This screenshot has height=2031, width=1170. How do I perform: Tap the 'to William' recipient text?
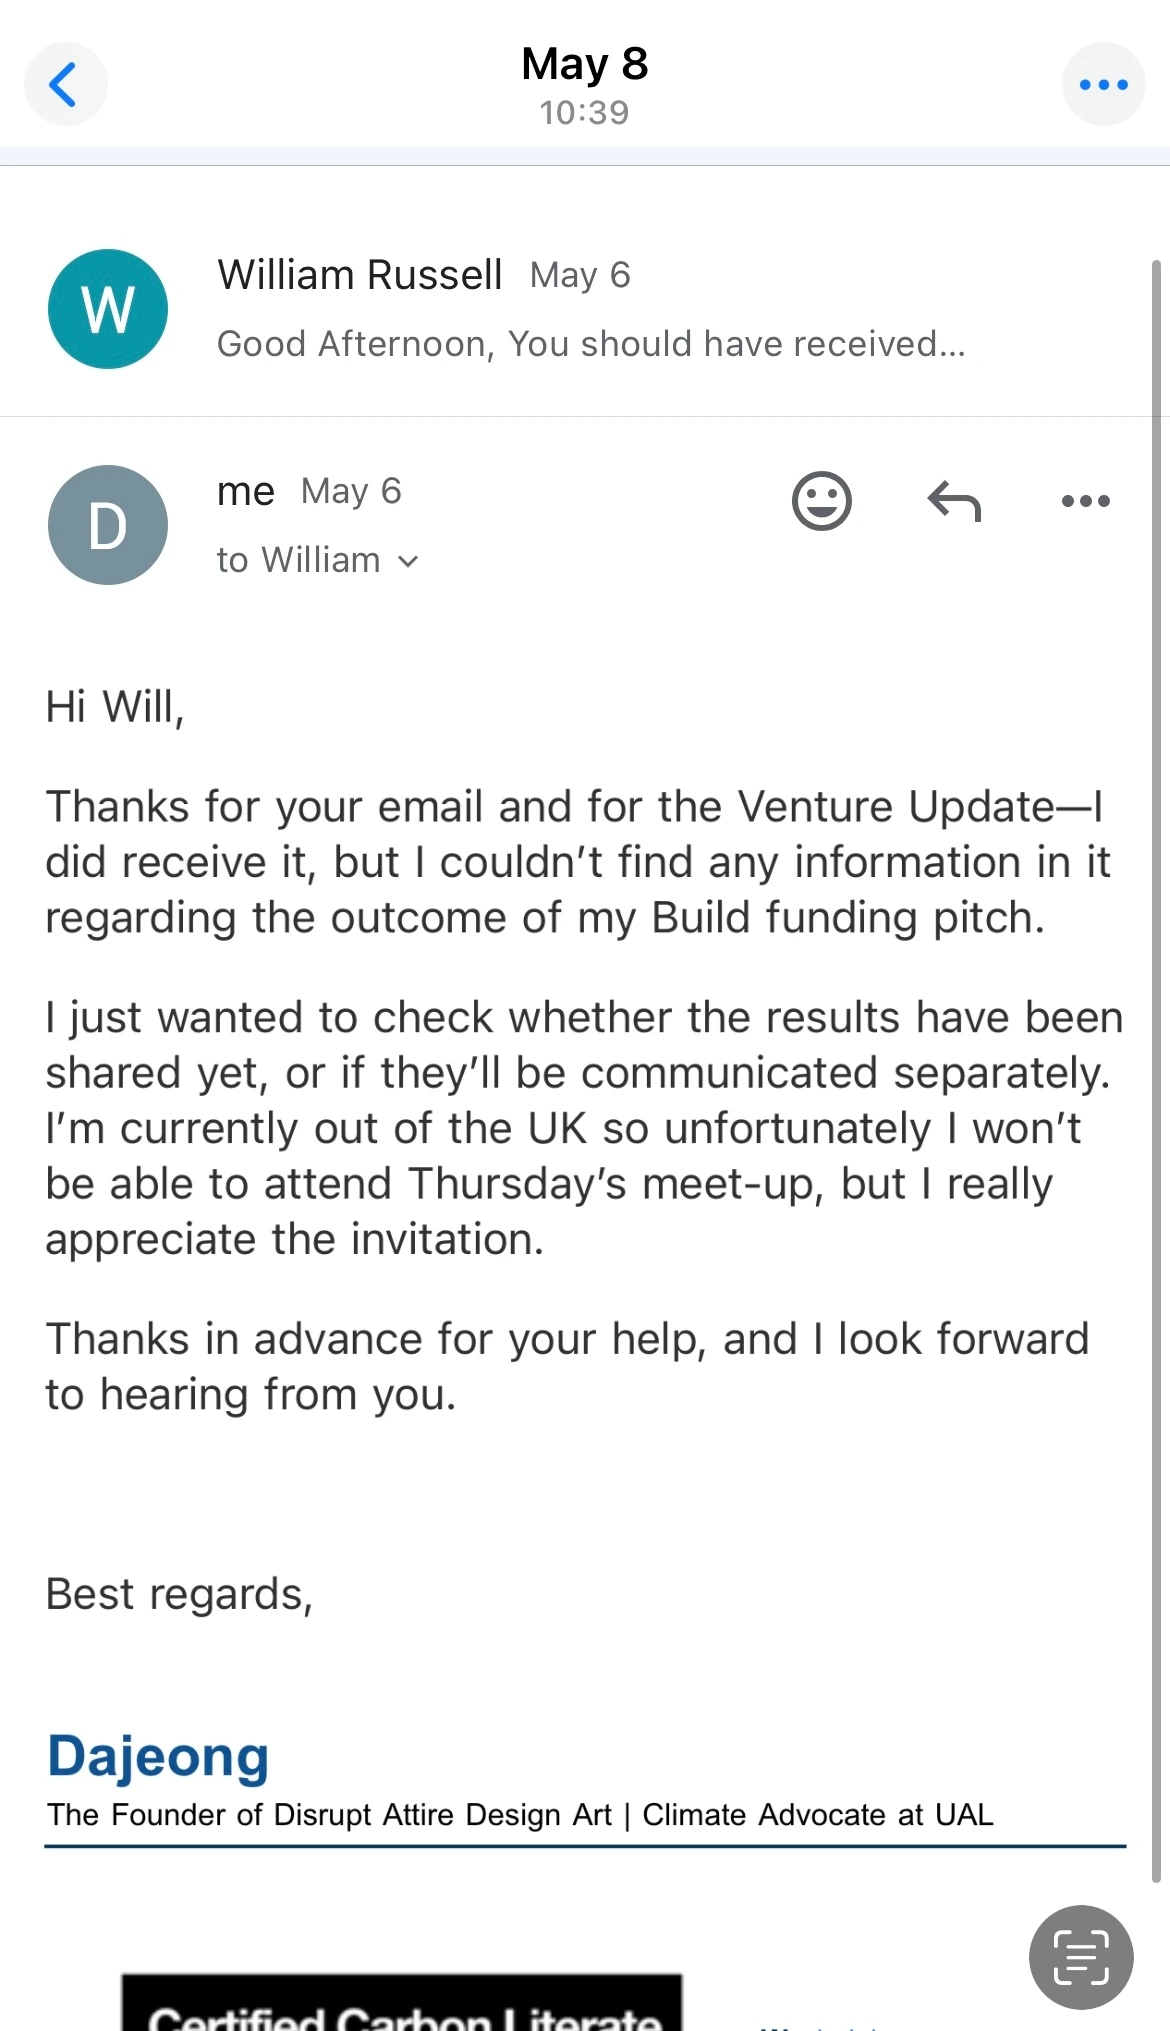(x=298, y=560)
